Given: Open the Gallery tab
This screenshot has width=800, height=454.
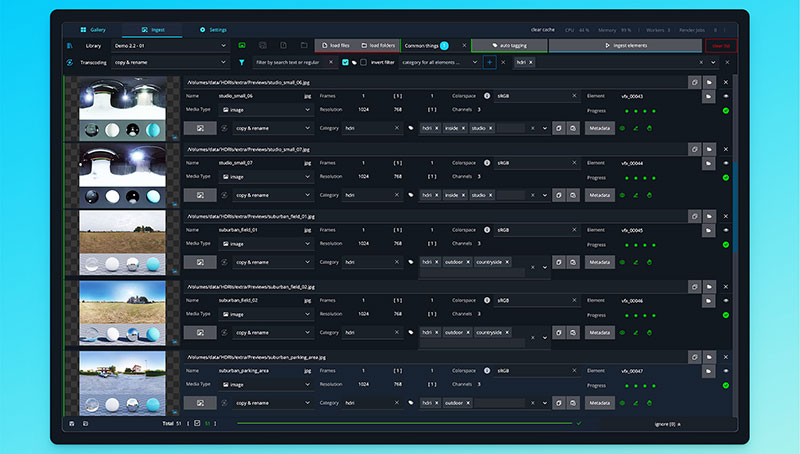Looking at the screenshot, I should coord(93,30).
